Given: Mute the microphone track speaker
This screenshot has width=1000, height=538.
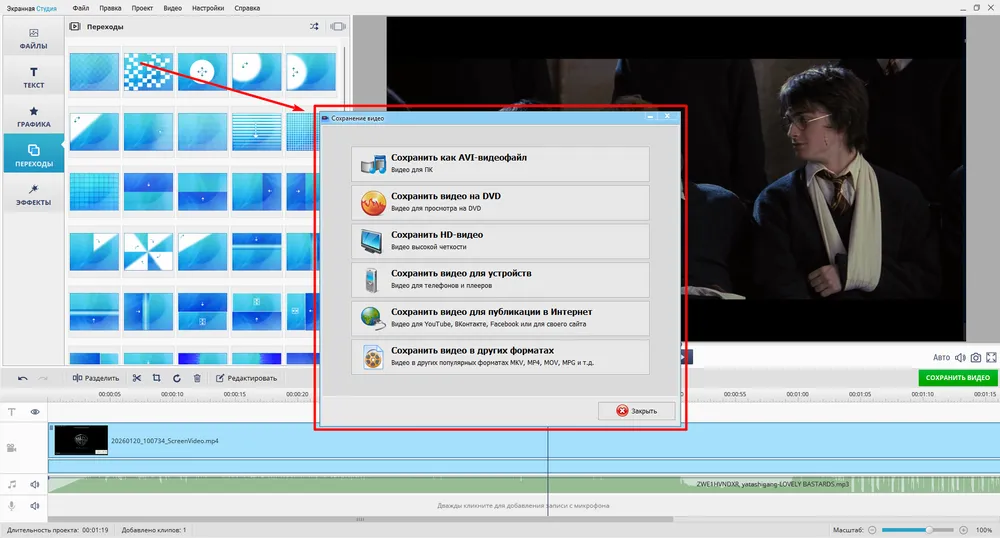Looking at the screenshot, I should coord(35,505).
